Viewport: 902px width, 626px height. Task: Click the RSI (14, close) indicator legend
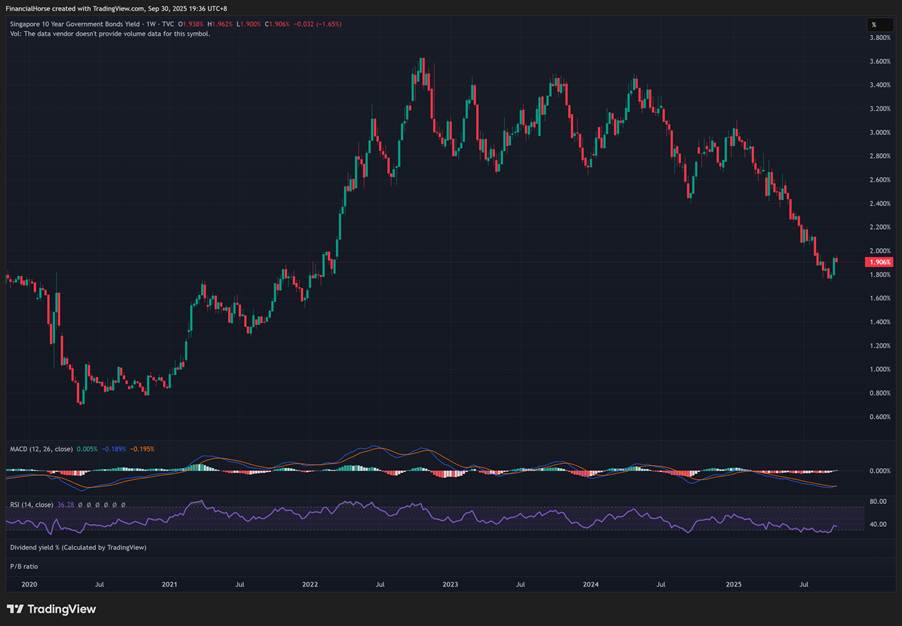point(35,504)
